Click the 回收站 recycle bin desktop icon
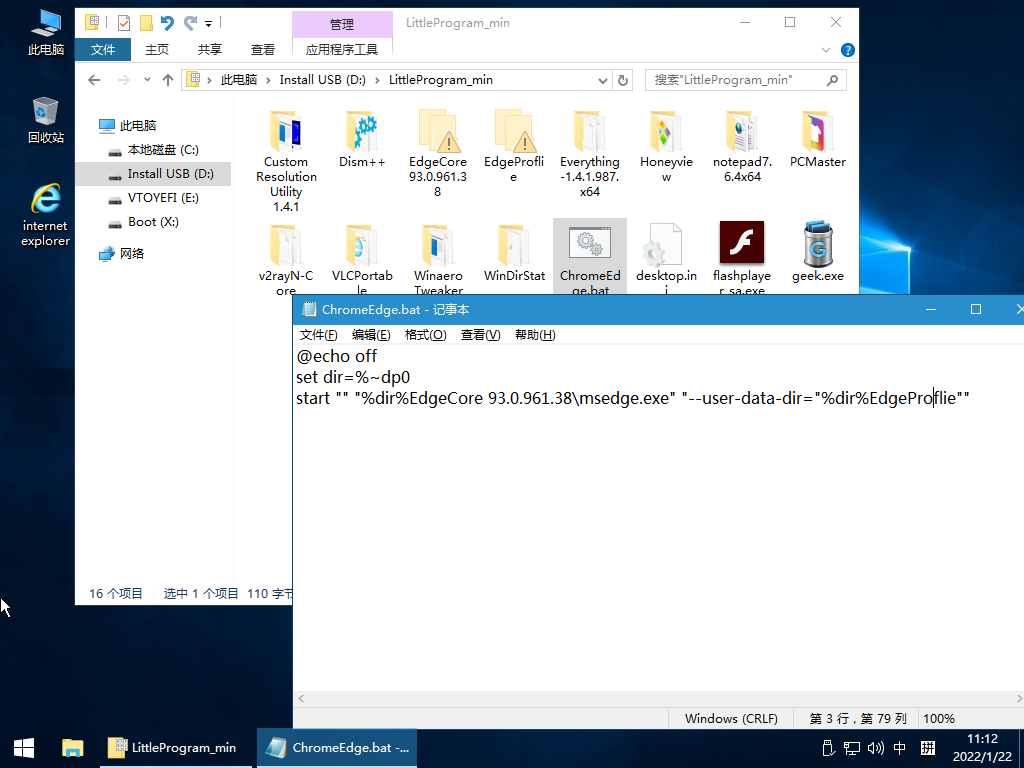Screen dimensions: 1024x768 coord(46,121)
